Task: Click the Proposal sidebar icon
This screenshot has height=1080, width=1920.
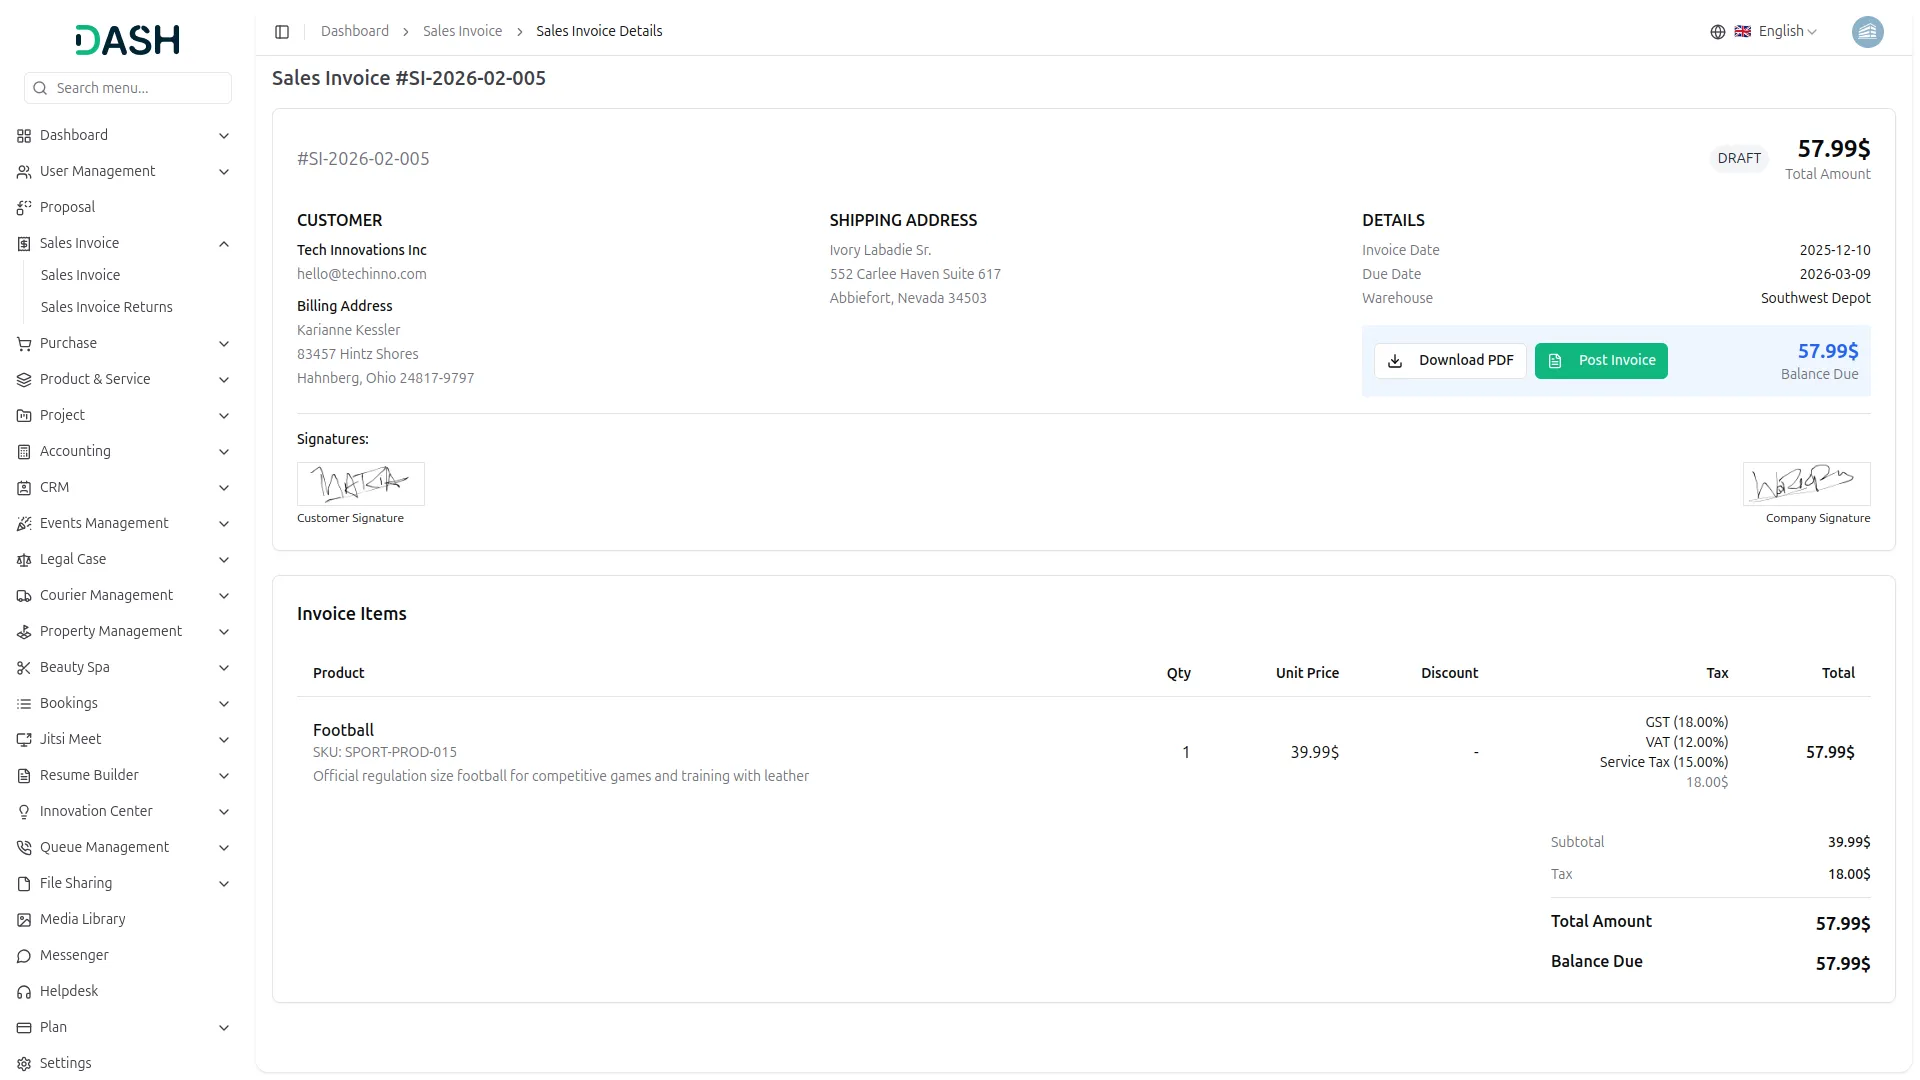Action: (x=24, y=207)
